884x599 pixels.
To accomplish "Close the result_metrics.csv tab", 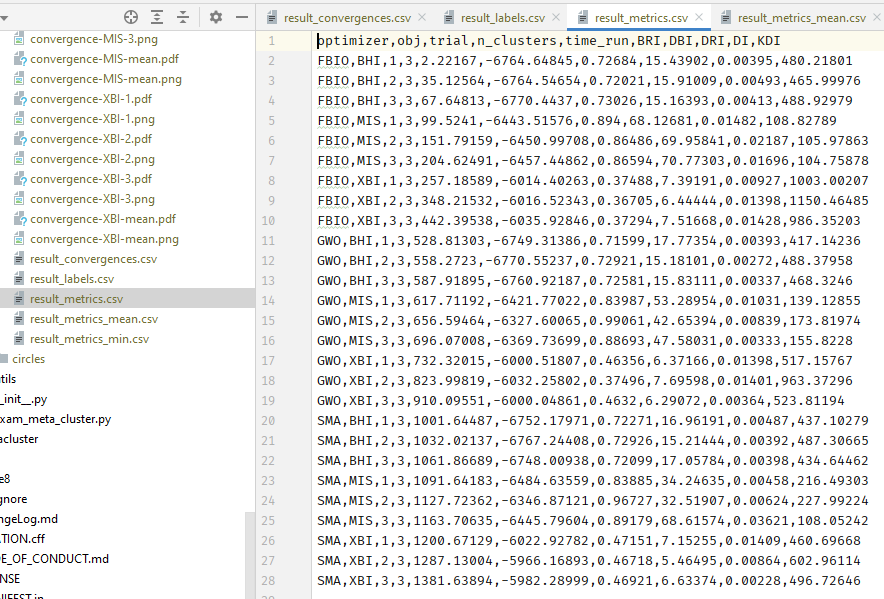I will point(699,17).
